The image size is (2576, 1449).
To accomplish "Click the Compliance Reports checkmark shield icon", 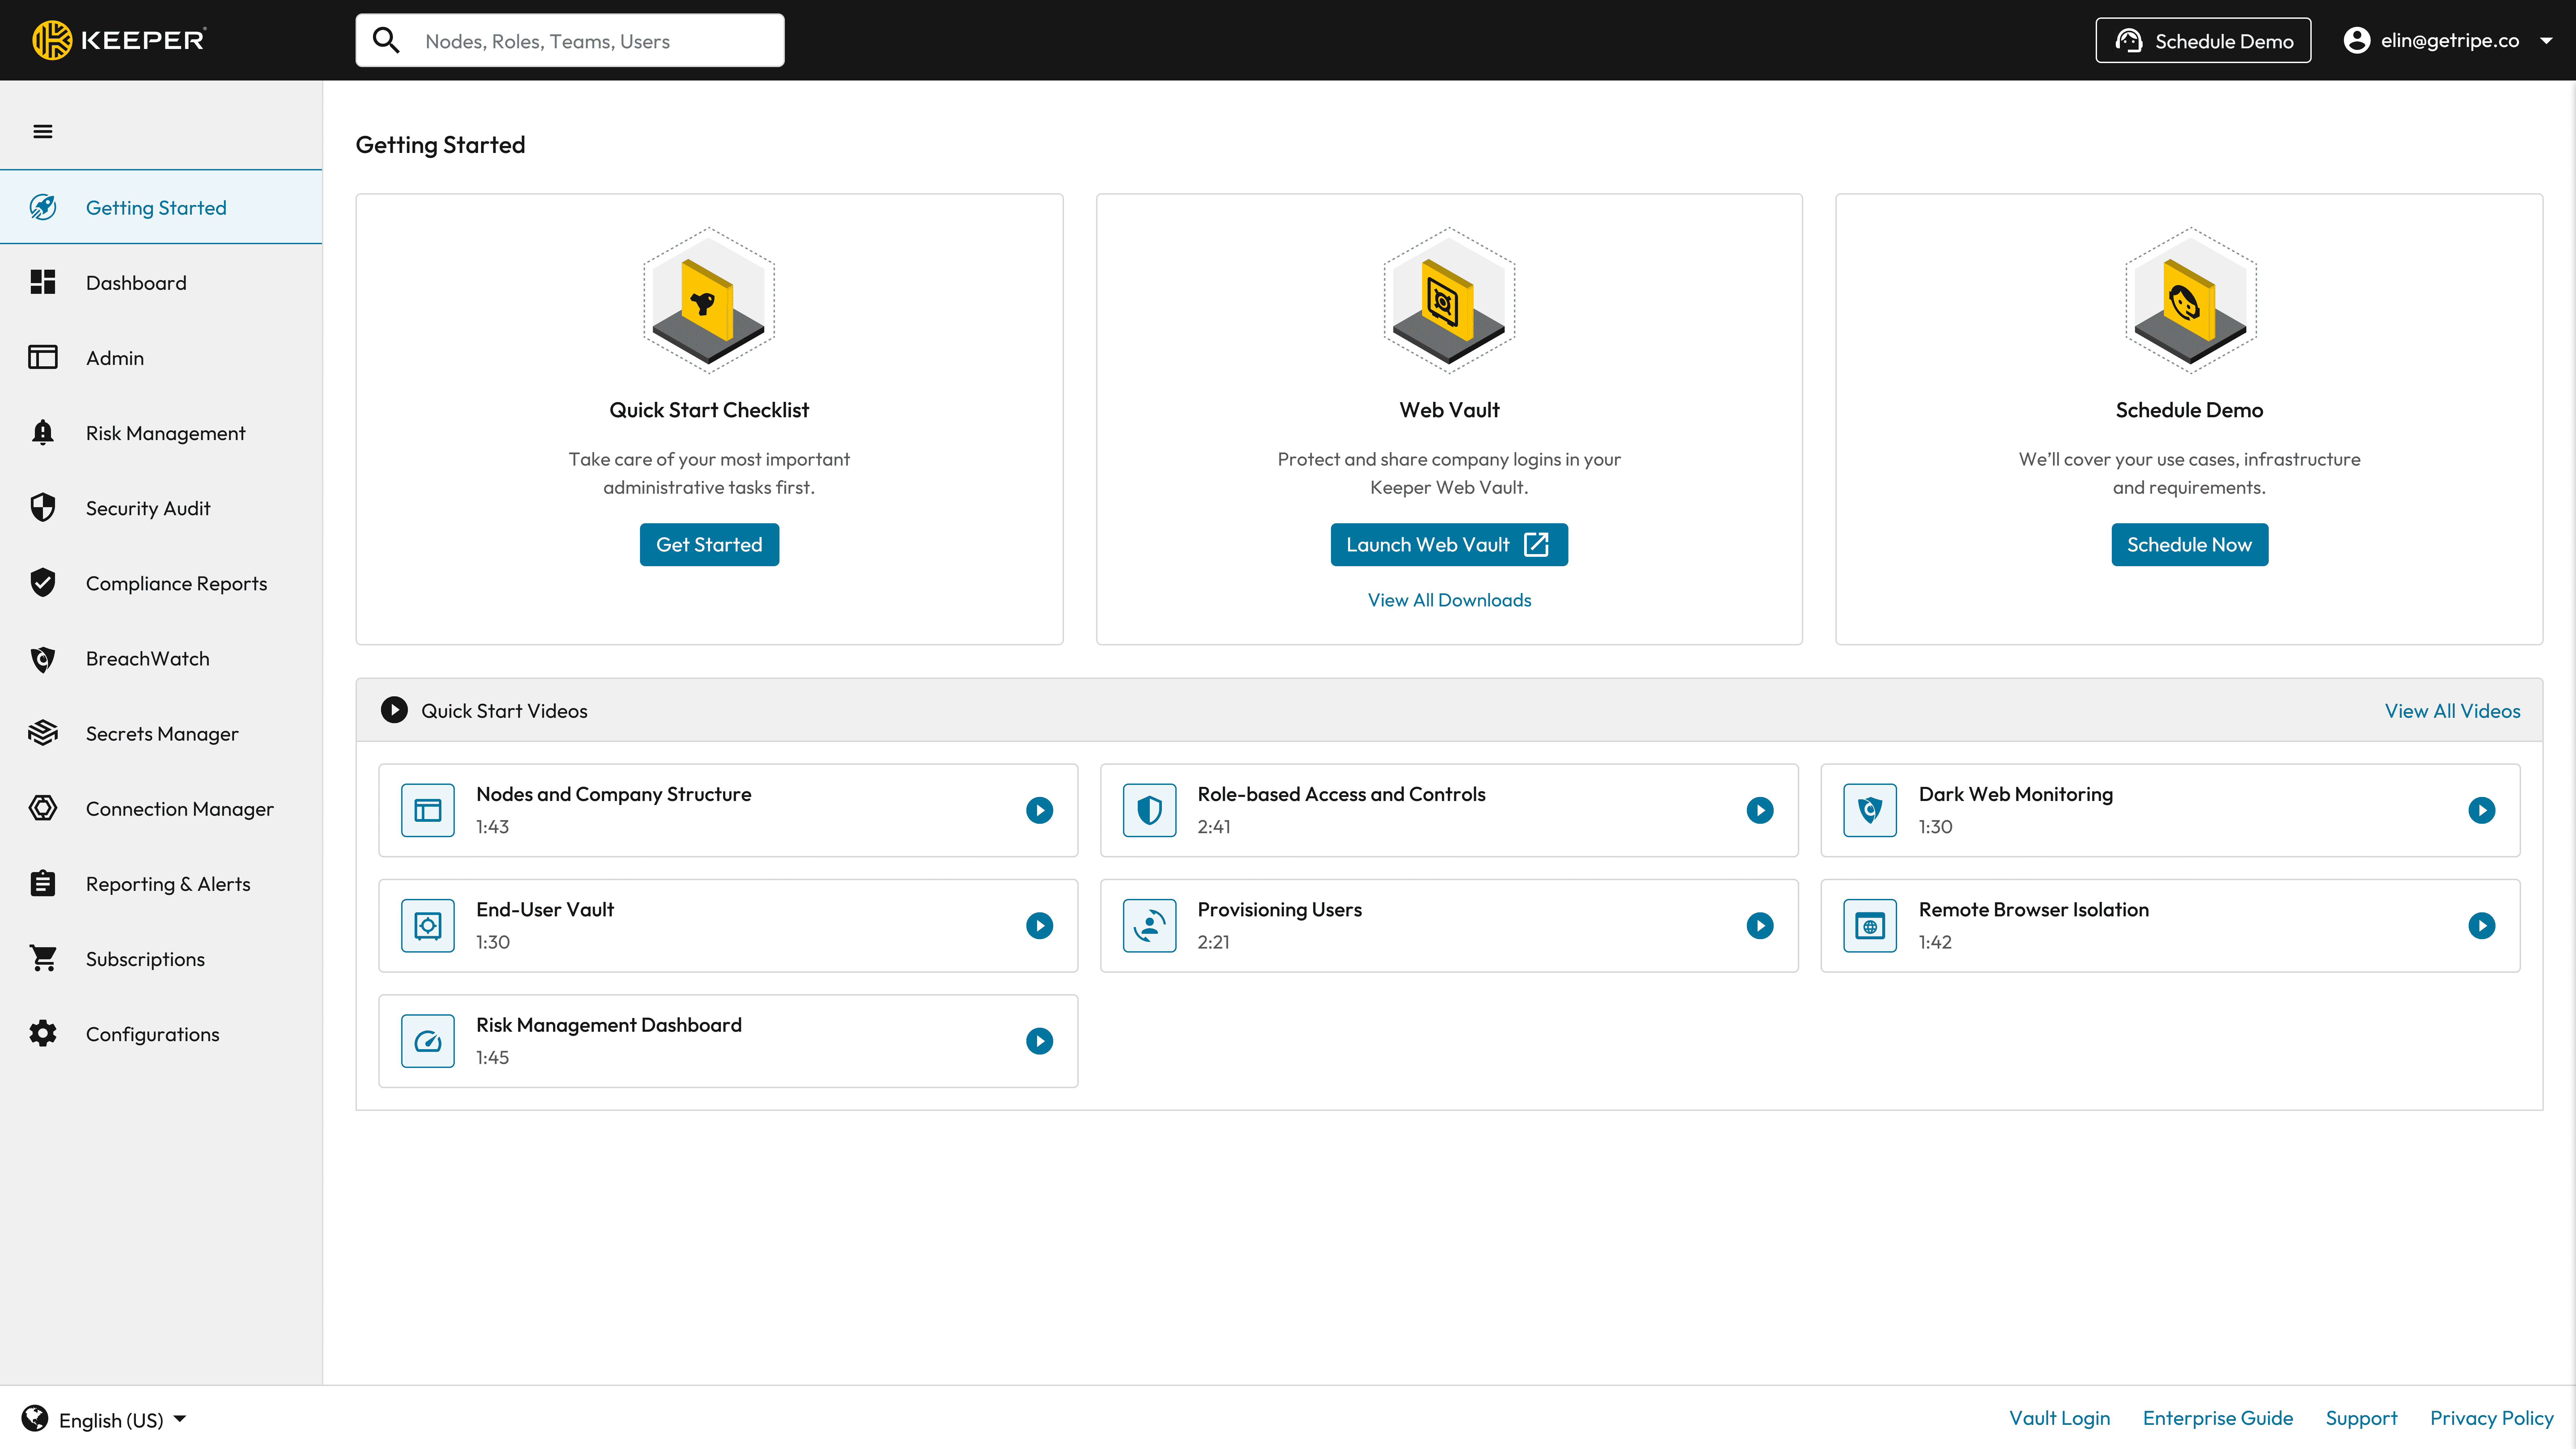I will tap(43, 582).
